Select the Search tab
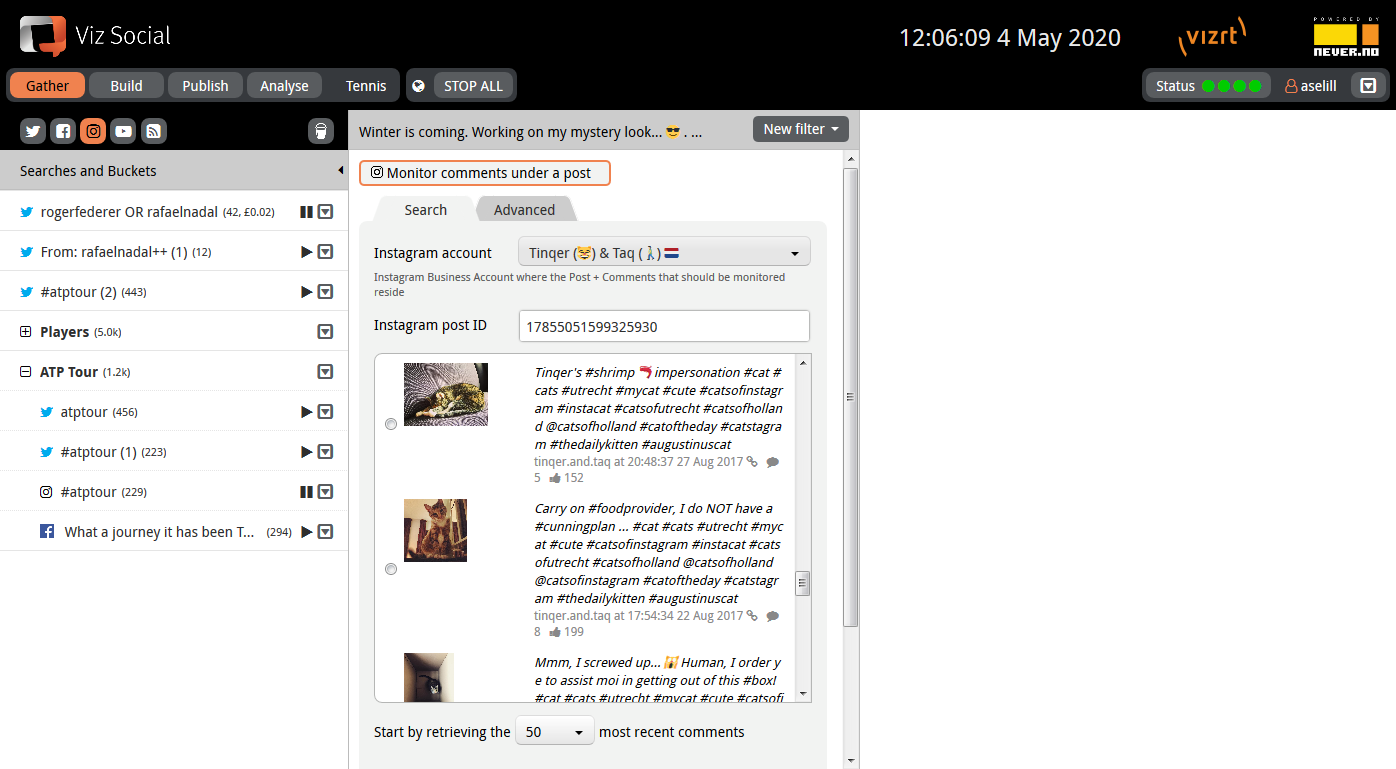The width and height of the screenshot is (1396, 769). point(425,210)
